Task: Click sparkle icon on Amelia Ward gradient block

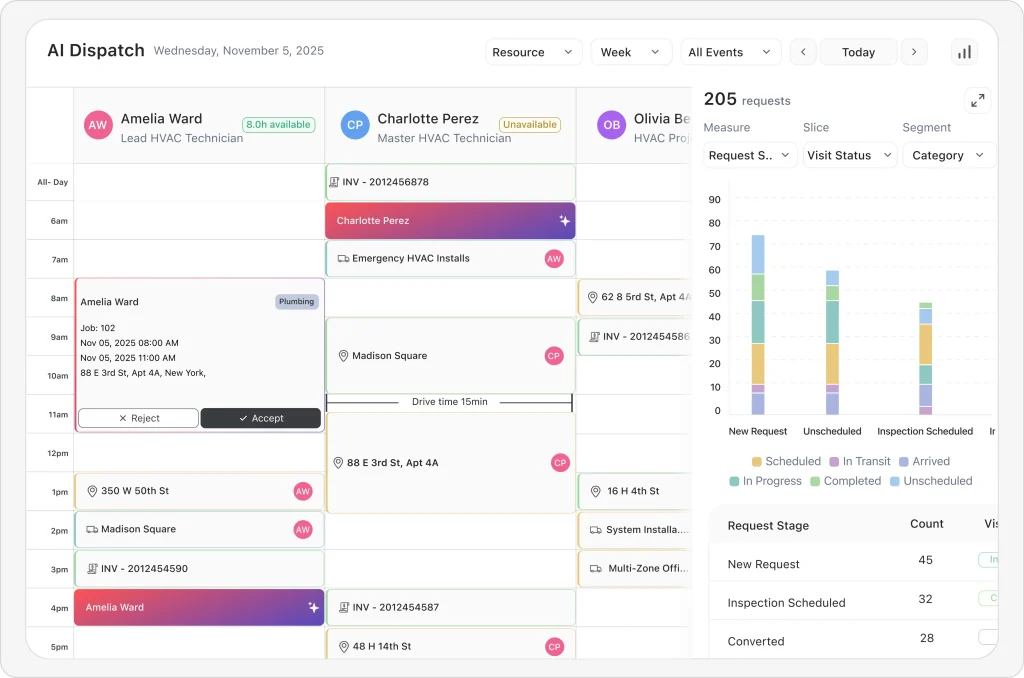Action: [313, 607]
